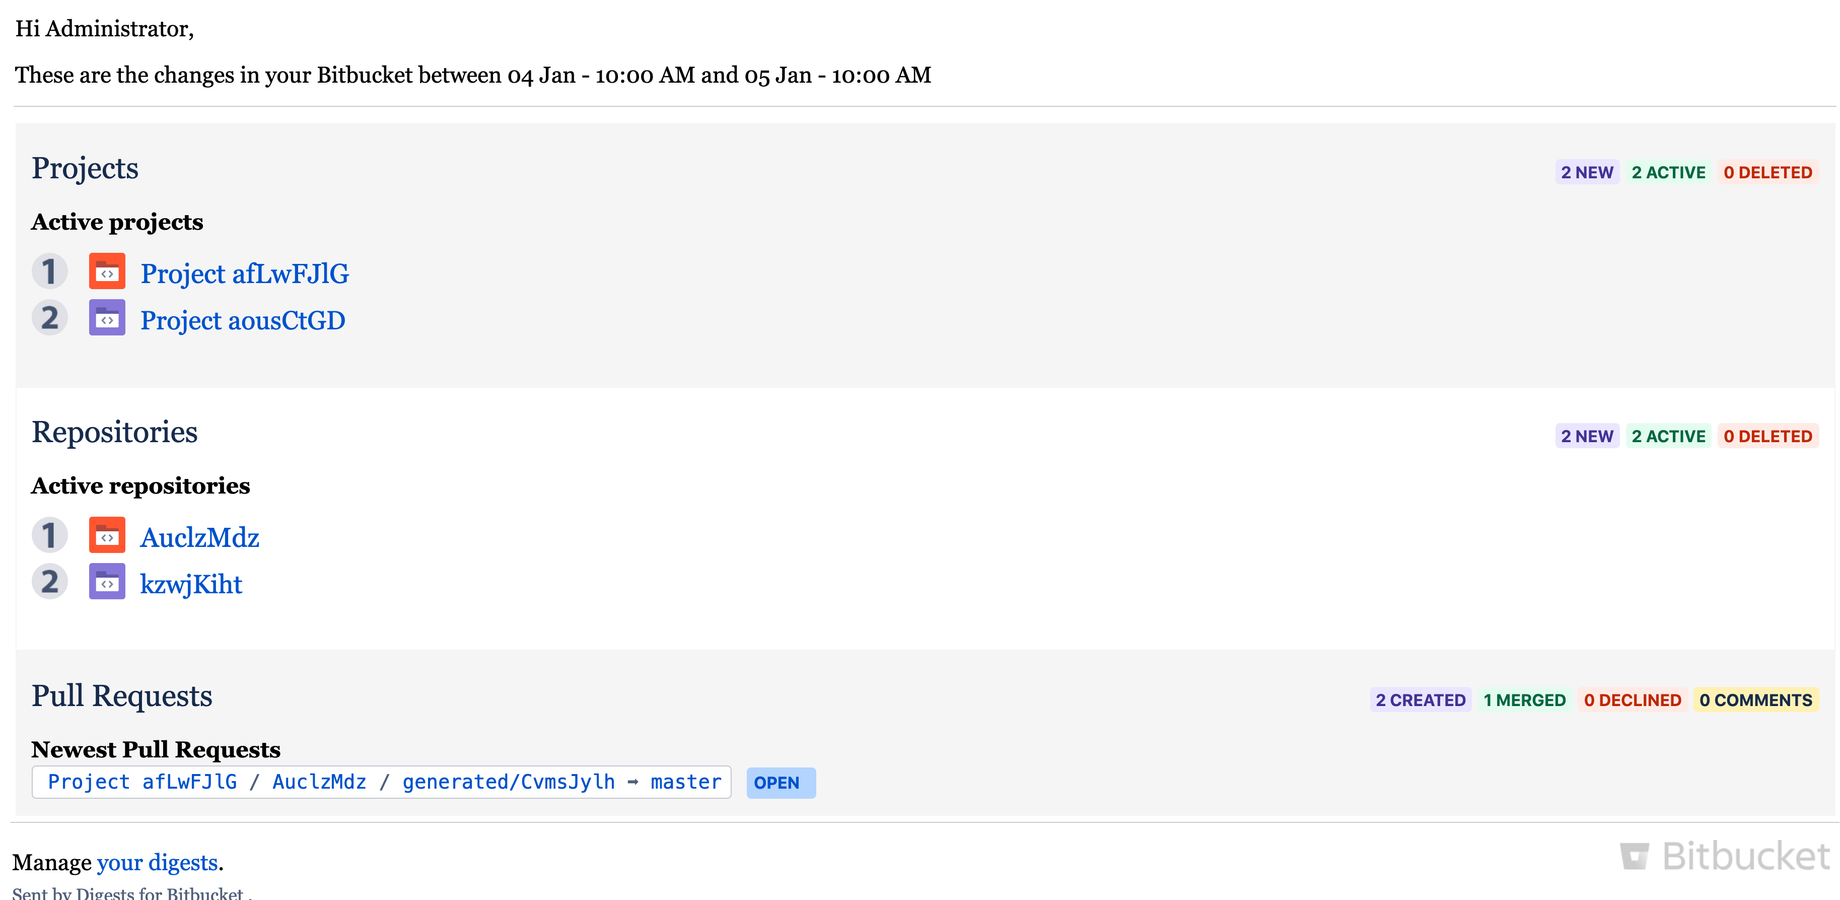The height and width of the screenshot is (900, 1840).
Task: Click the 0 DELETED badge in Projects
Action: (x=1768, y=172)
